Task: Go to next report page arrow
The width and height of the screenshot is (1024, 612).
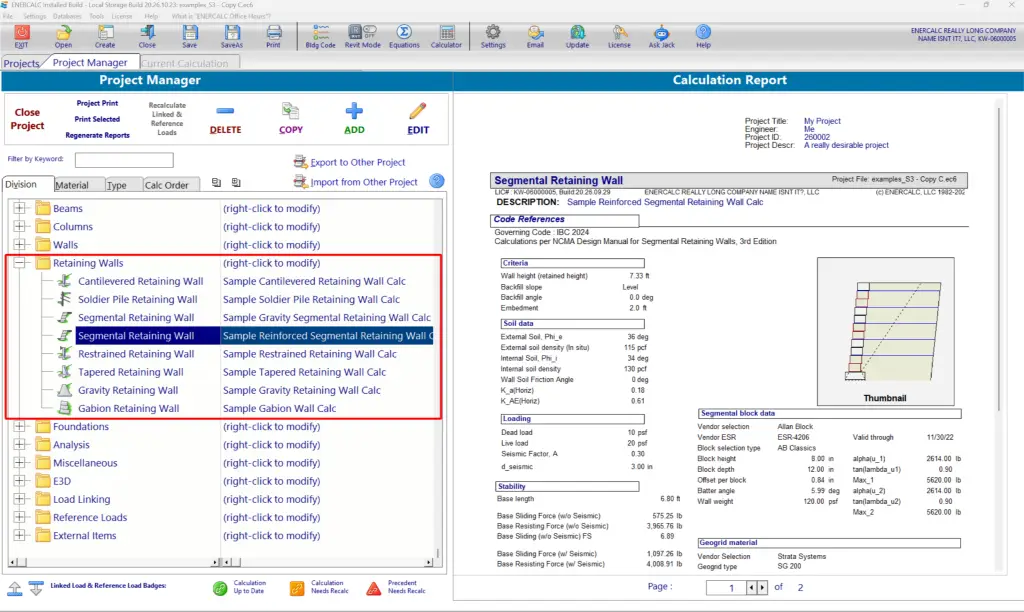Action: tap(762, 588)
